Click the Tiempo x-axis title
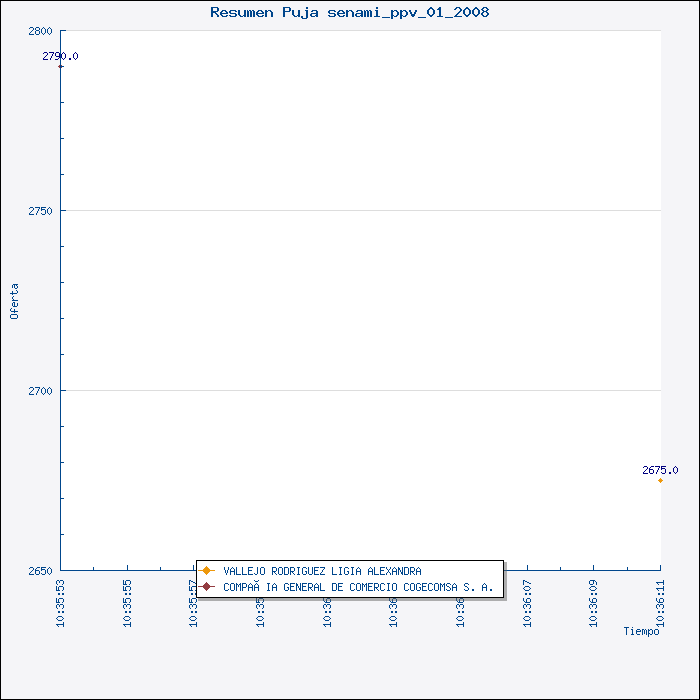The width and height of the screenshot is (700, 700). (641, 631)
